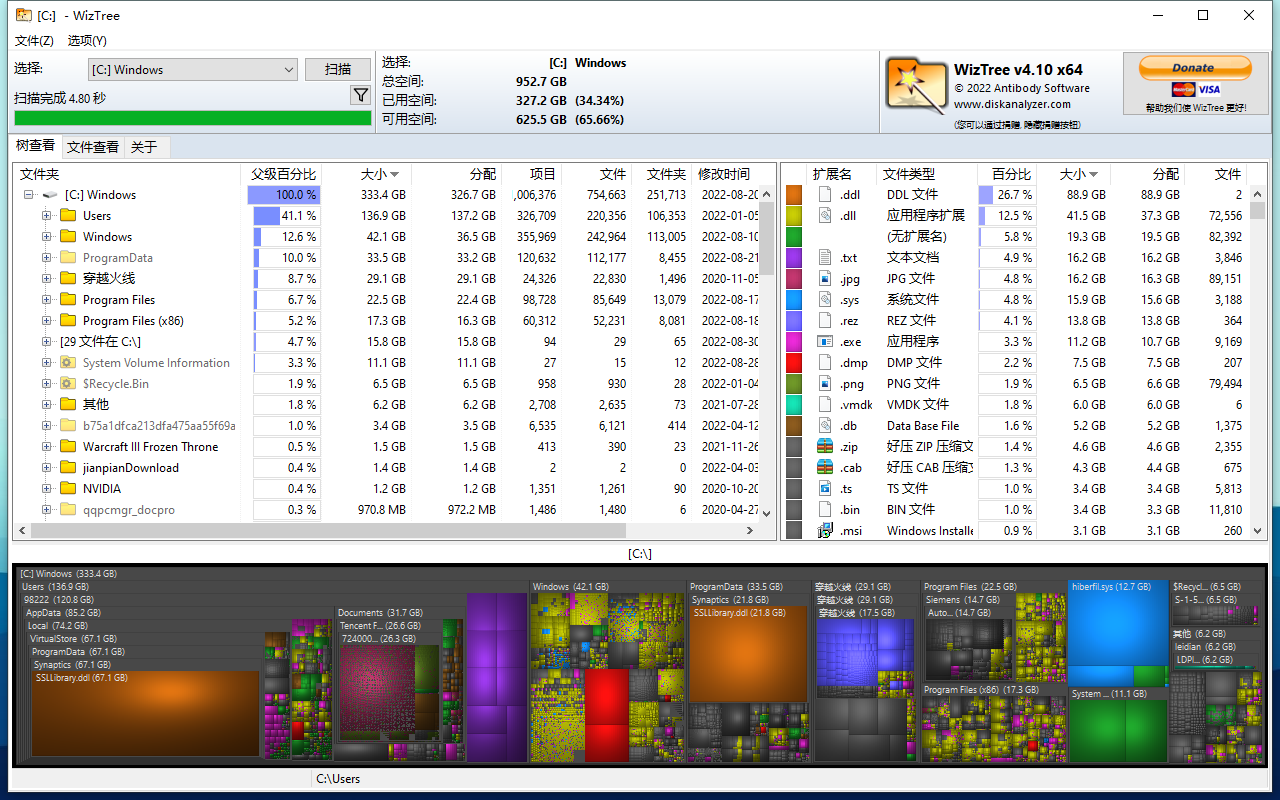Click the 扫描 scan button
The image size is (1280, 800).
[x=338, y=69]
